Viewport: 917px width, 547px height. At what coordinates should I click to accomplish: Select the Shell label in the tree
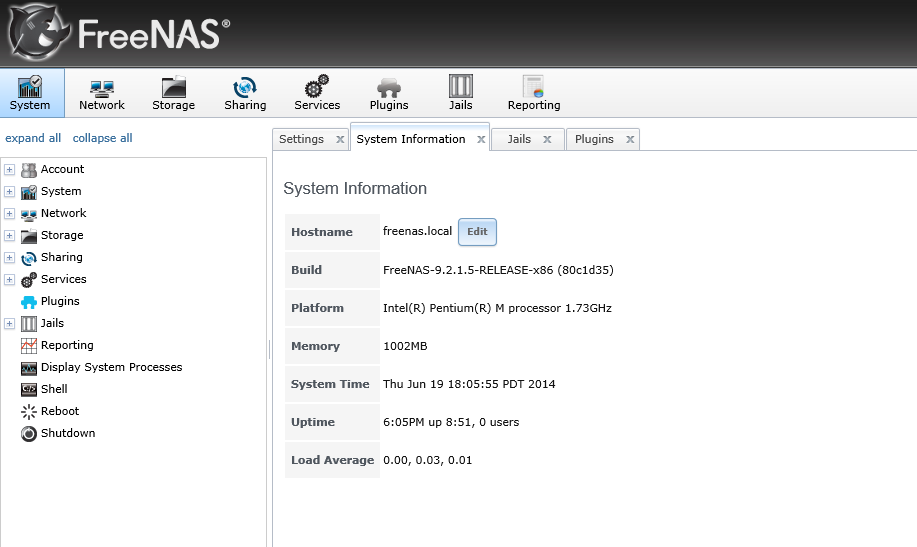[54, 389]
